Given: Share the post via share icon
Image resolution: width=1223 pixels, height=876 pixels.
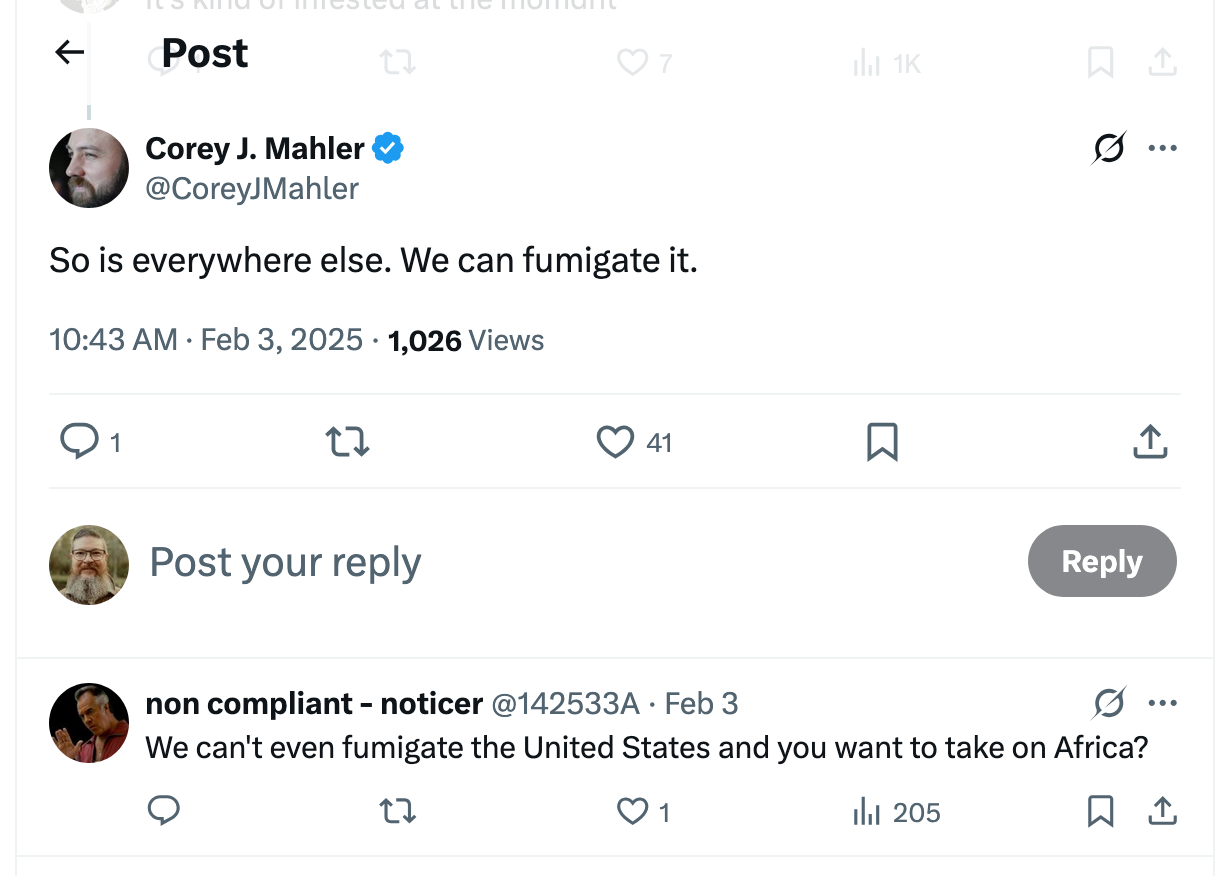Looking at the screenshot, I should pos(1149,441).
